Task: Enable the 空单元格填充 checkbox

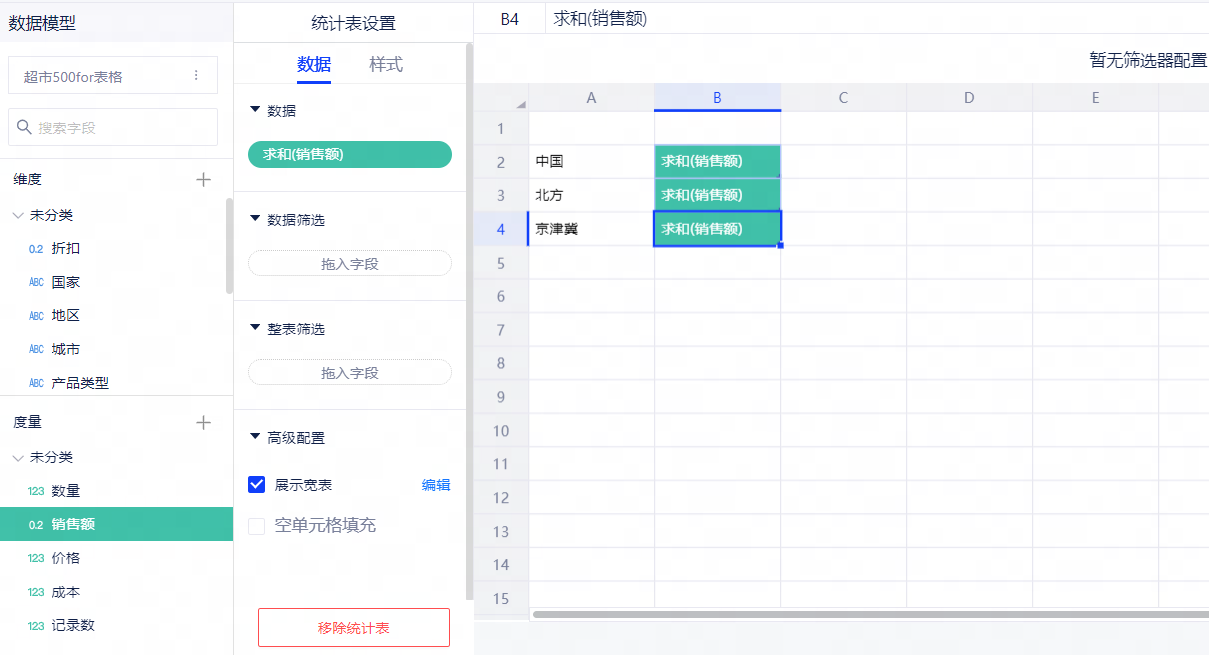Action: pyautogui.click(x=256, y=526)
